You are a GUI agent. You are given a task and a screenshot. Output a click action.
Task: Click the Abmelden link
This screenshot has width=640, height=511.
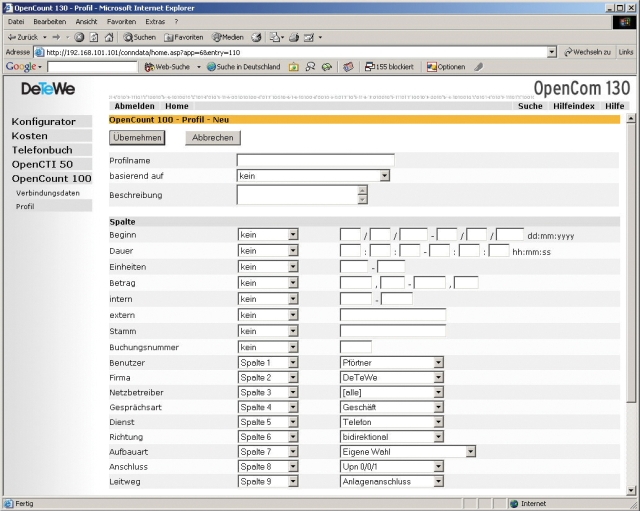click(x=134, y=106)
